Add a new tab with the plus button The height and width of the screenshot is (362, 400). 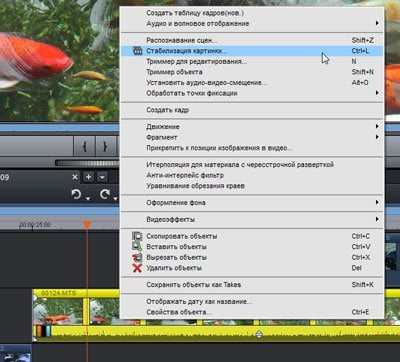click(89, 177)
